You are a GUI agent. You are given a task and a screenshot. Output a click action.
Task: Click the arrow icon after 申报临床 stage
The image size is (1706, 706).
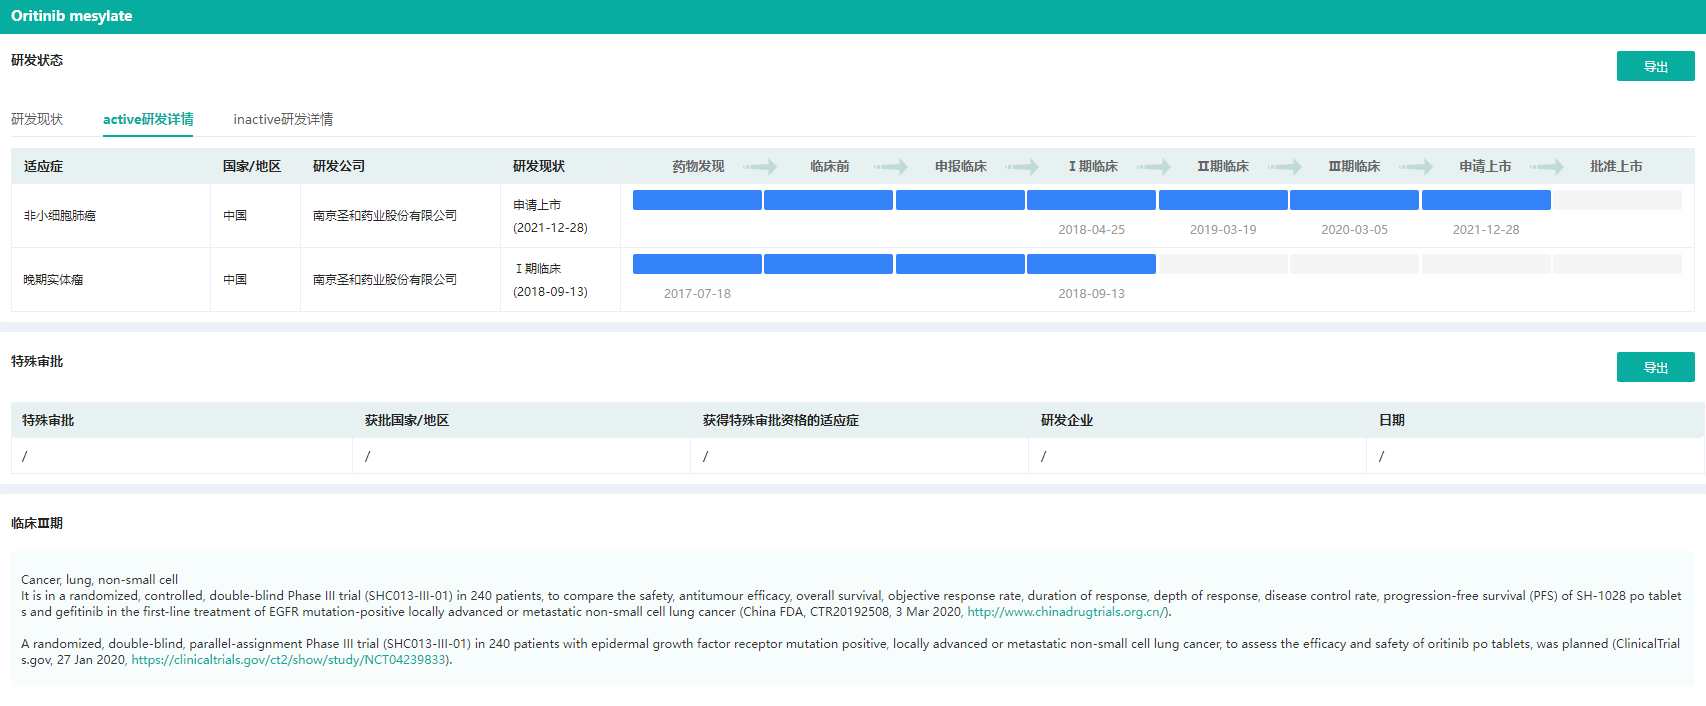tap(1022, 167)
